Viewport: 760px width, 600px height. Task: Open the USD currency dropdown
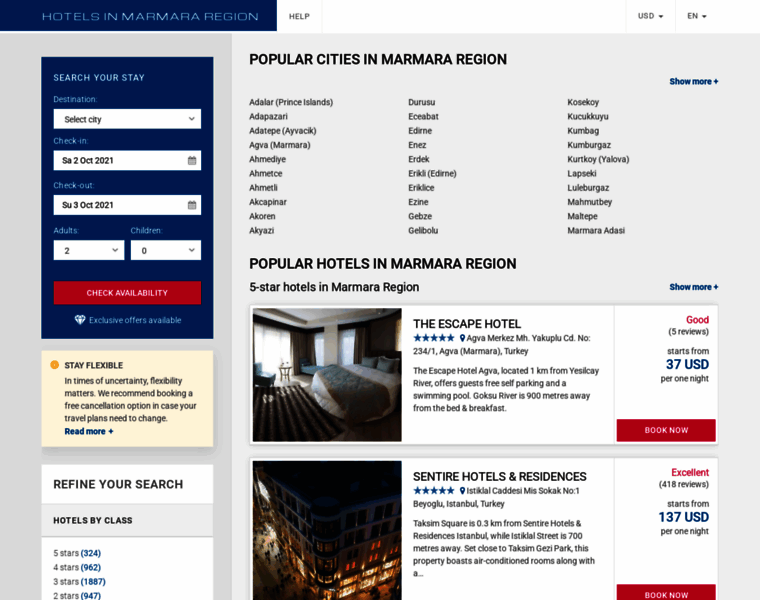click(650, 16)
